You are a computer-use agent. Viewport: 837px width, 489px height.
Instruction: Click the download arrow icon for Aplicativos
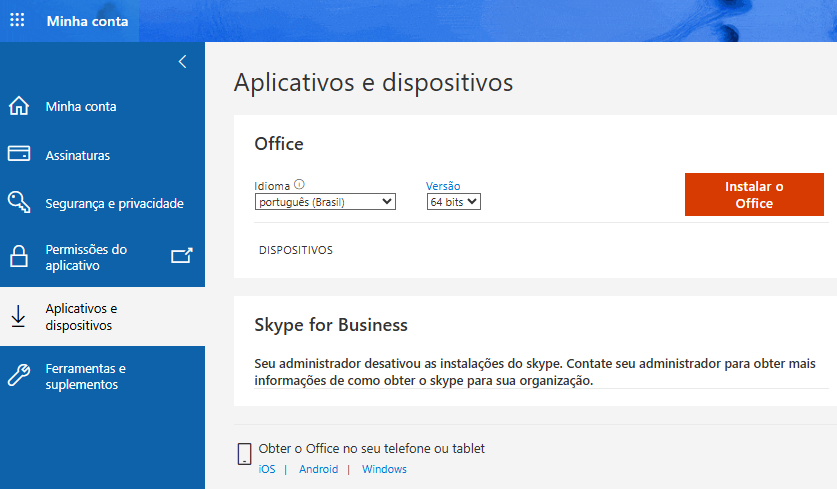click(x=18, y=316)
